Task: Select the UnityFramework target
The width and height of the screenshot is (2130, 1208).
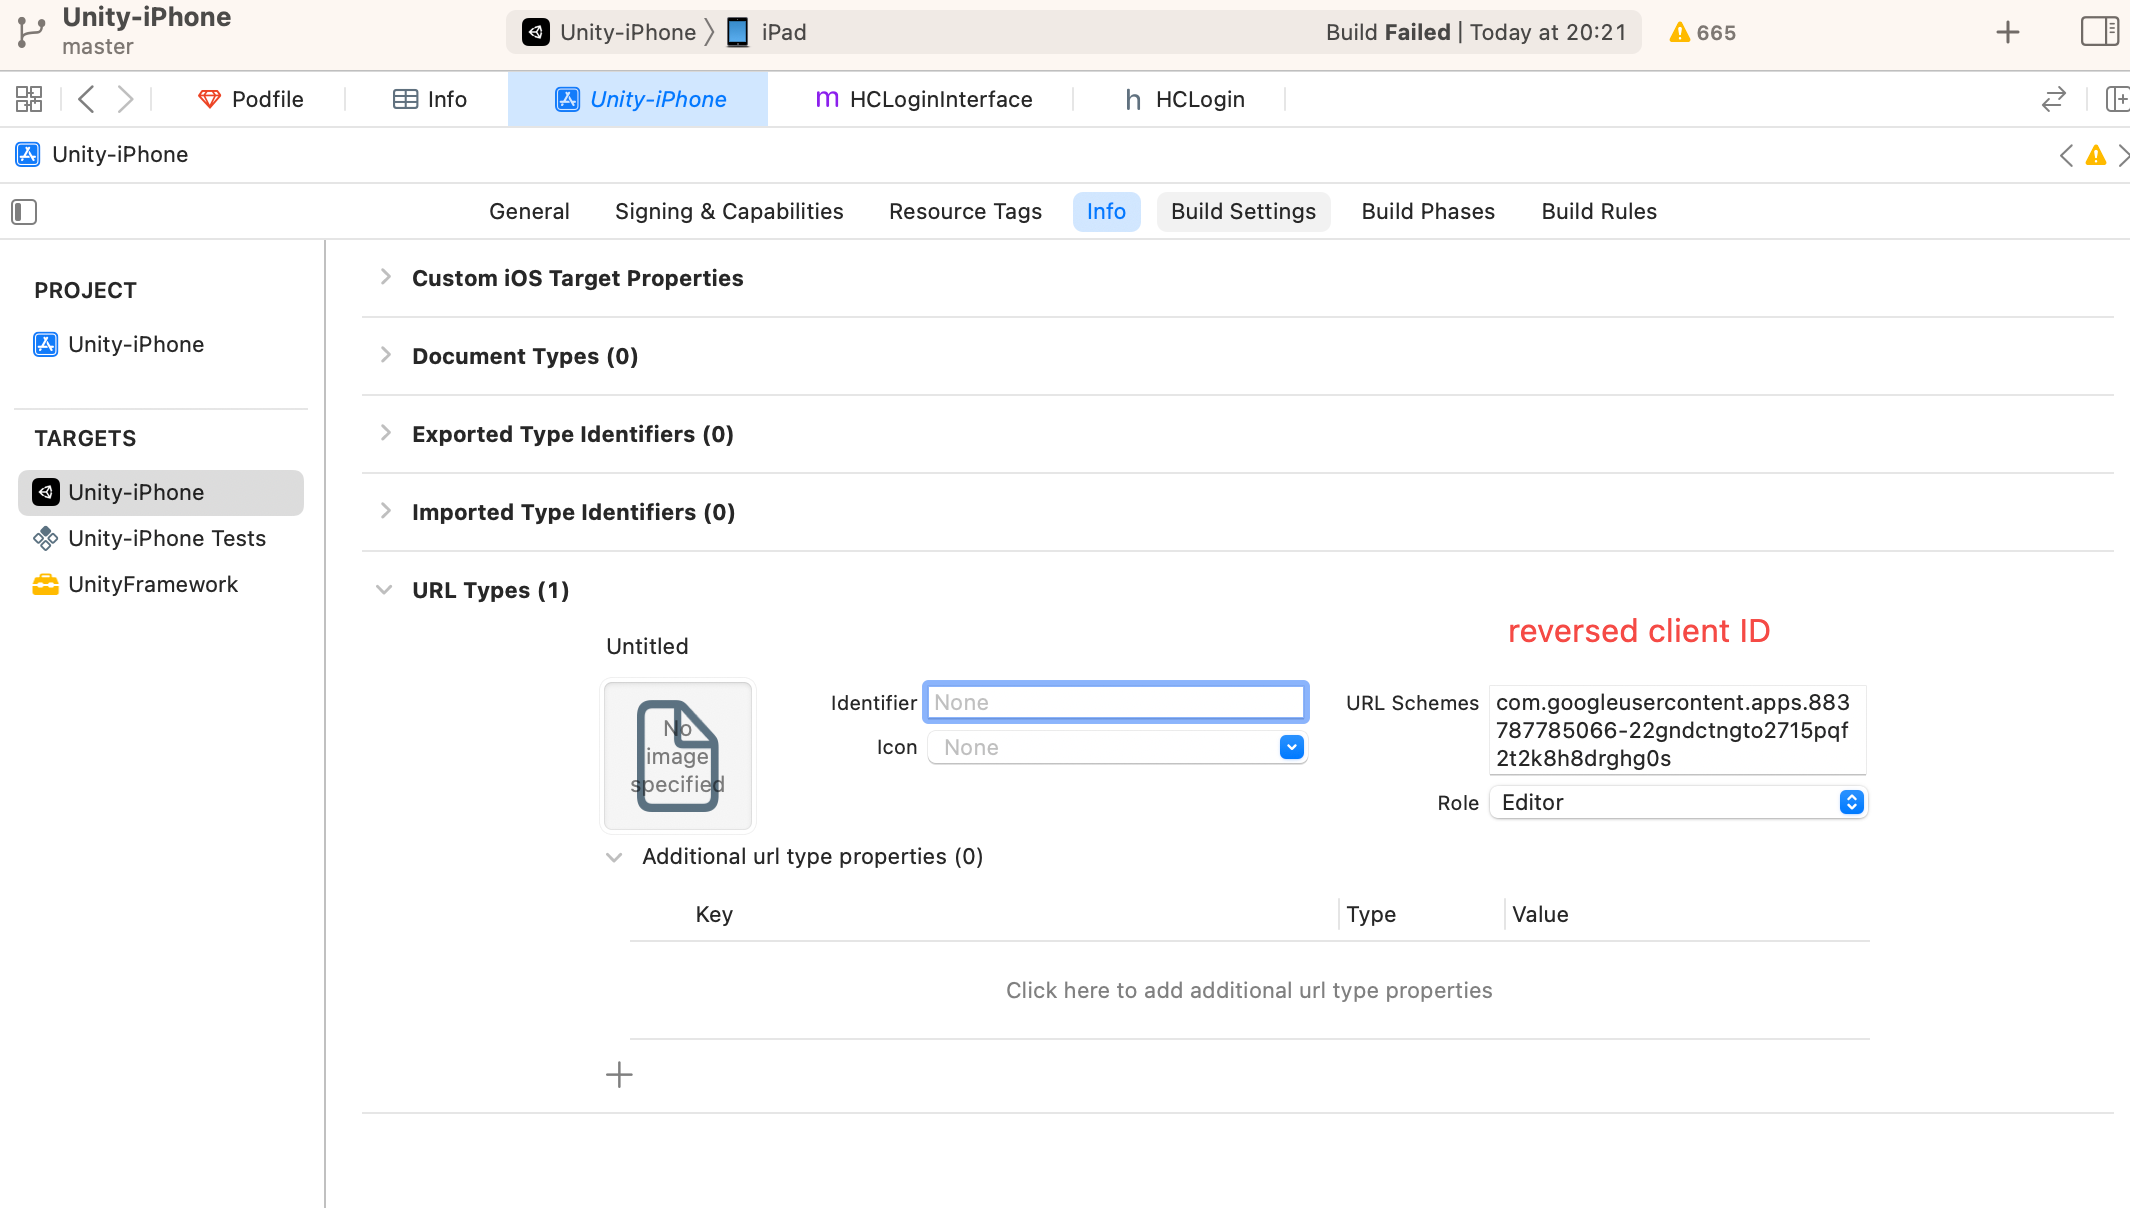Action: 135,584
